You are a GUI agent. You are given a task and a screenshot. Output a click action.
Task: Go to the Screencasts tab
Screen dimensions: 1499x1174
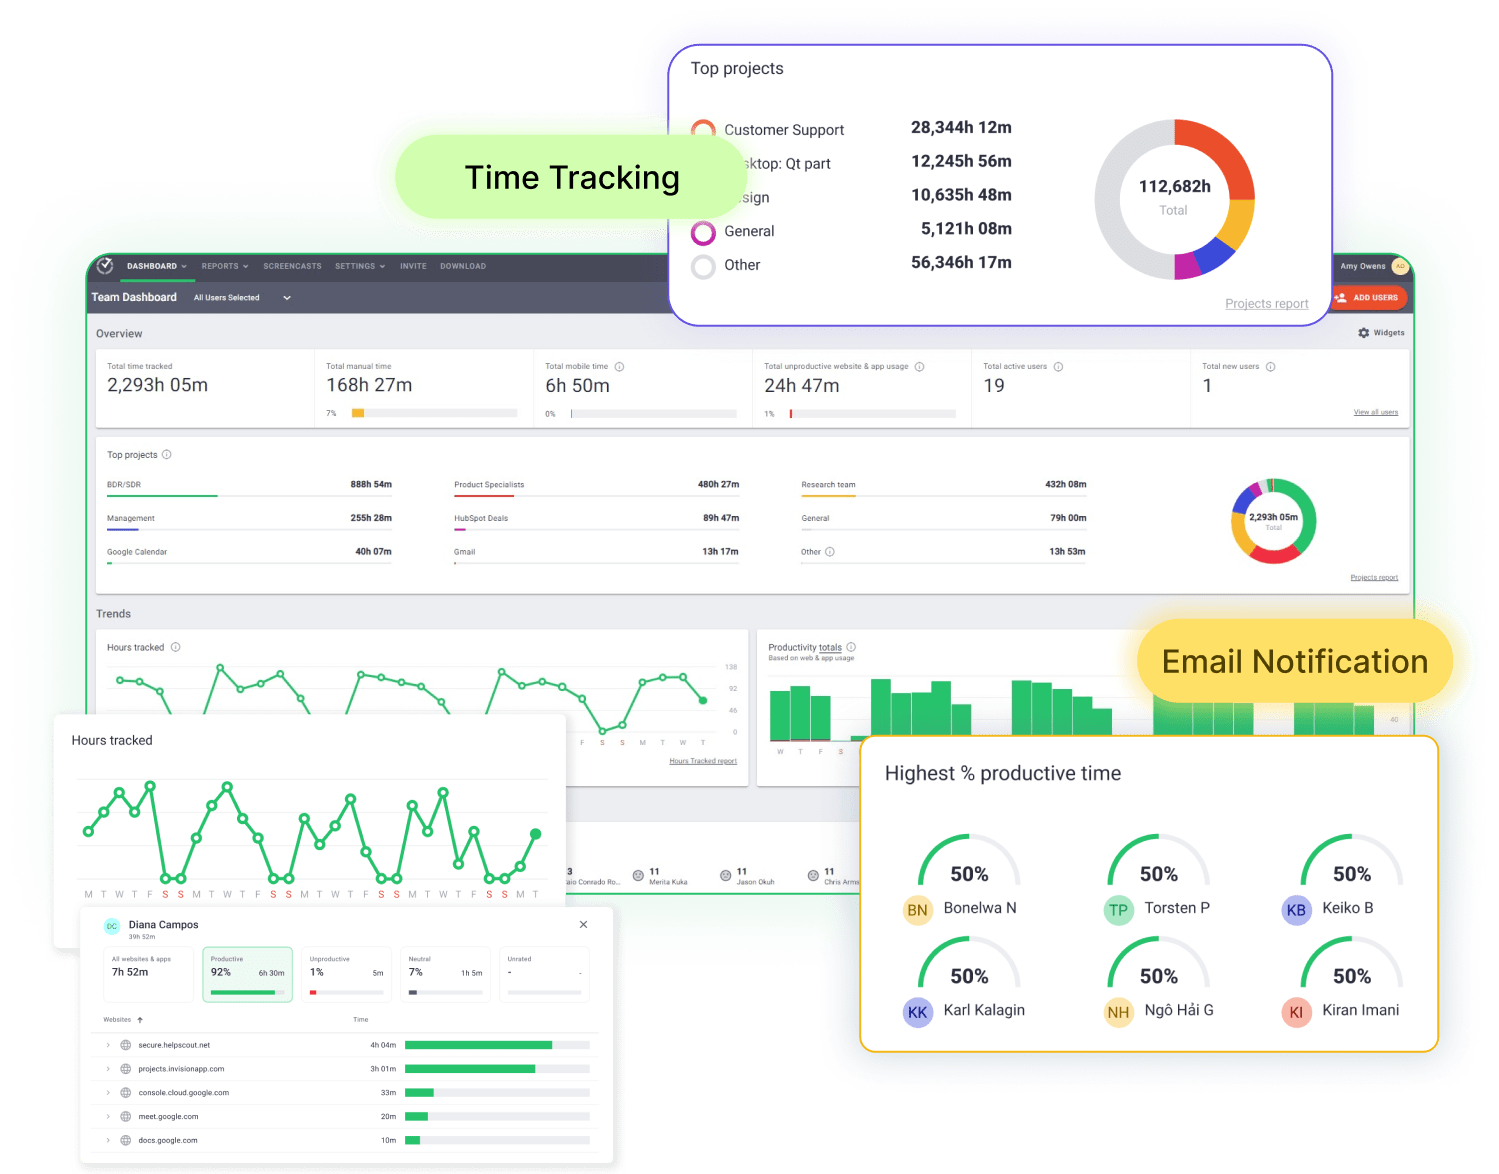tap(292, 266)
